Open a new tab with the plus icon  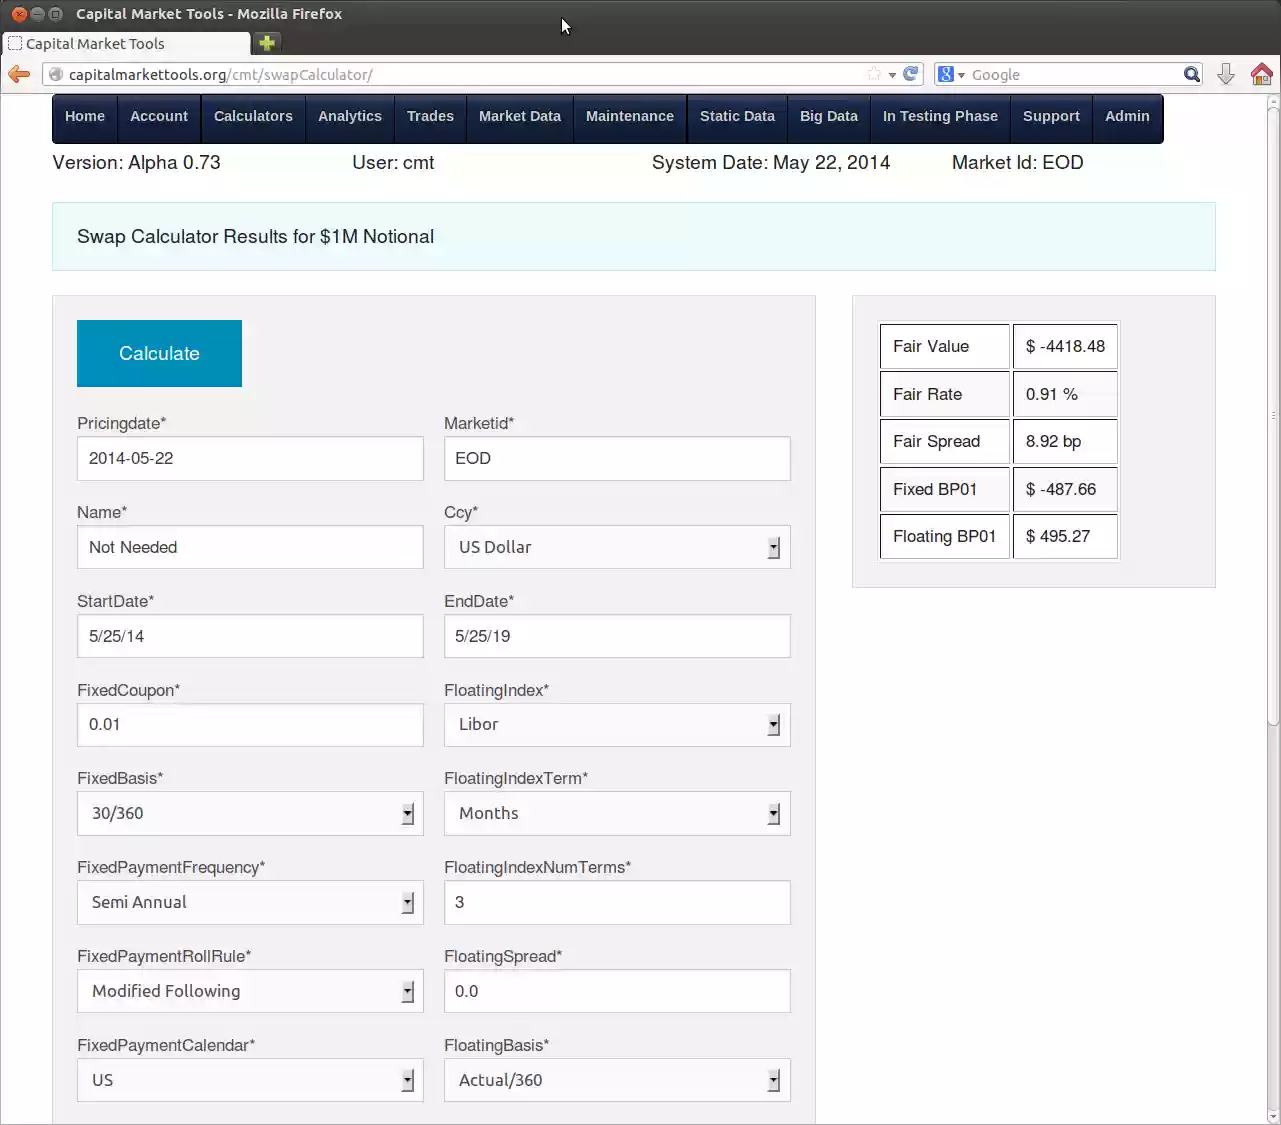(266, 44)
